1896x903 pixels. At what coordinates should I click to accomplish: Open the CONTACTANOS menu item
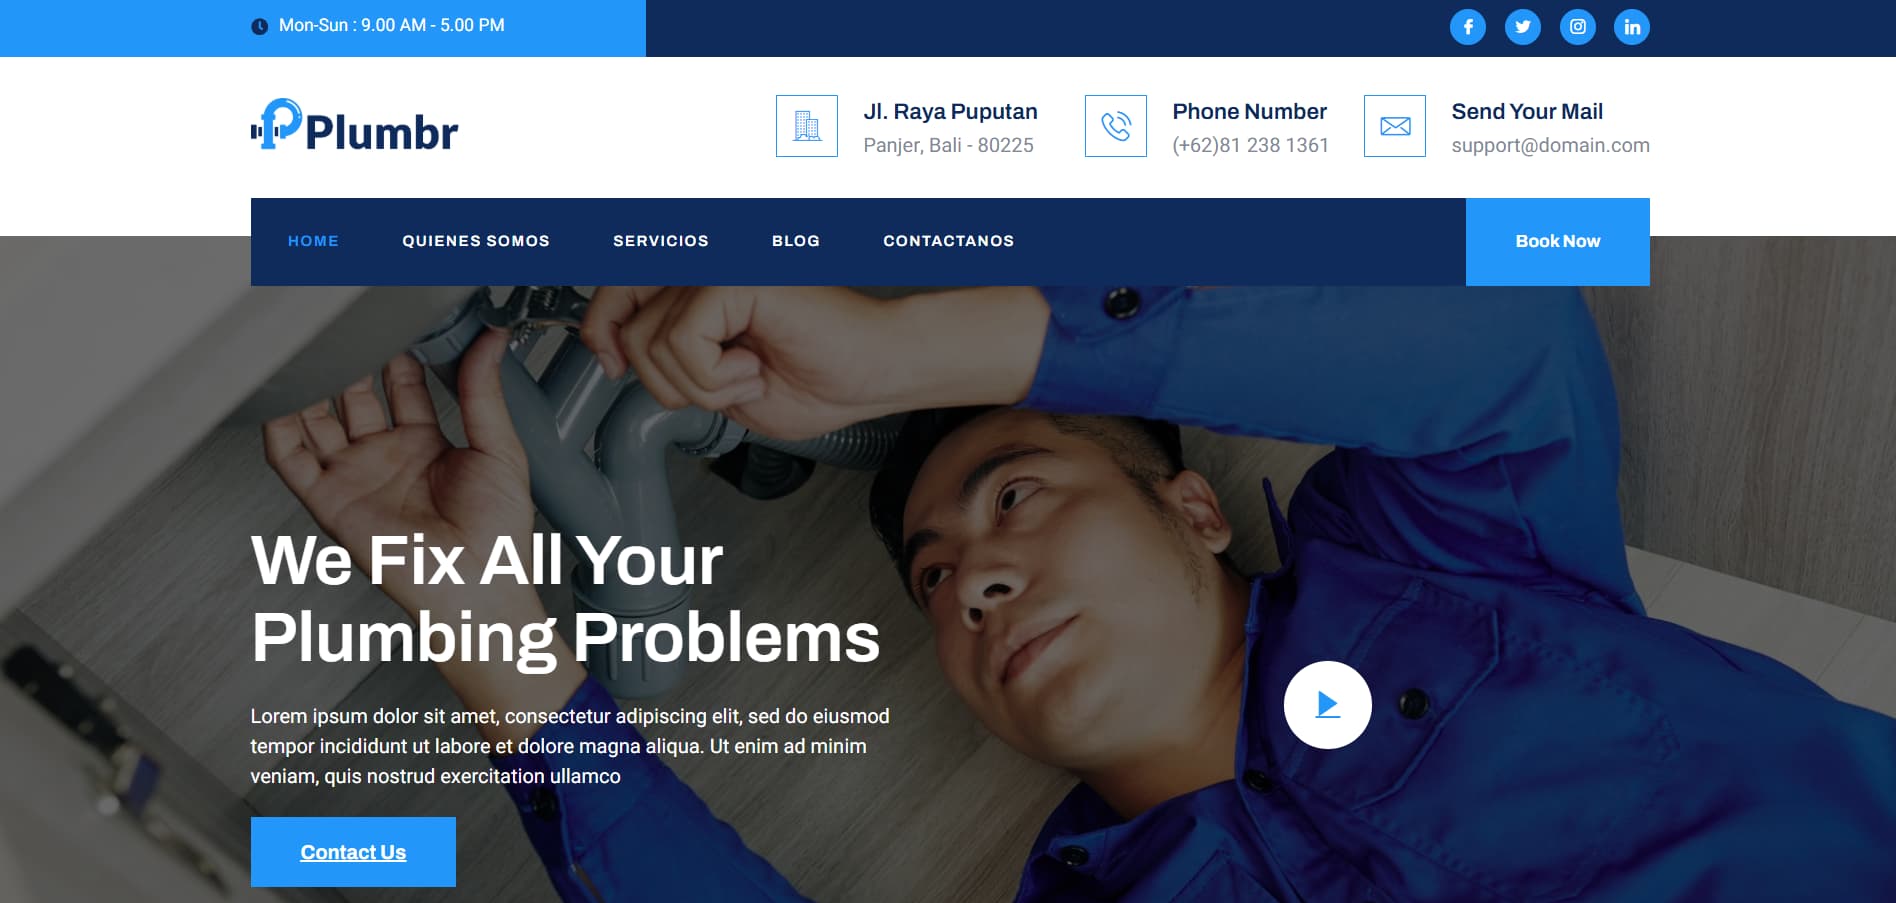pyautogui.click(x=948, y=241)
